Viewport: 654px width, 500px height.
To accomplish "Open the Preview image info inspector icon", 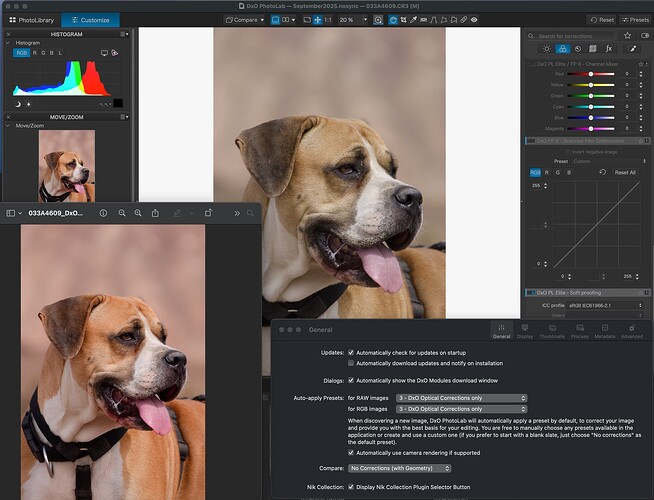I will click(103, 213).
